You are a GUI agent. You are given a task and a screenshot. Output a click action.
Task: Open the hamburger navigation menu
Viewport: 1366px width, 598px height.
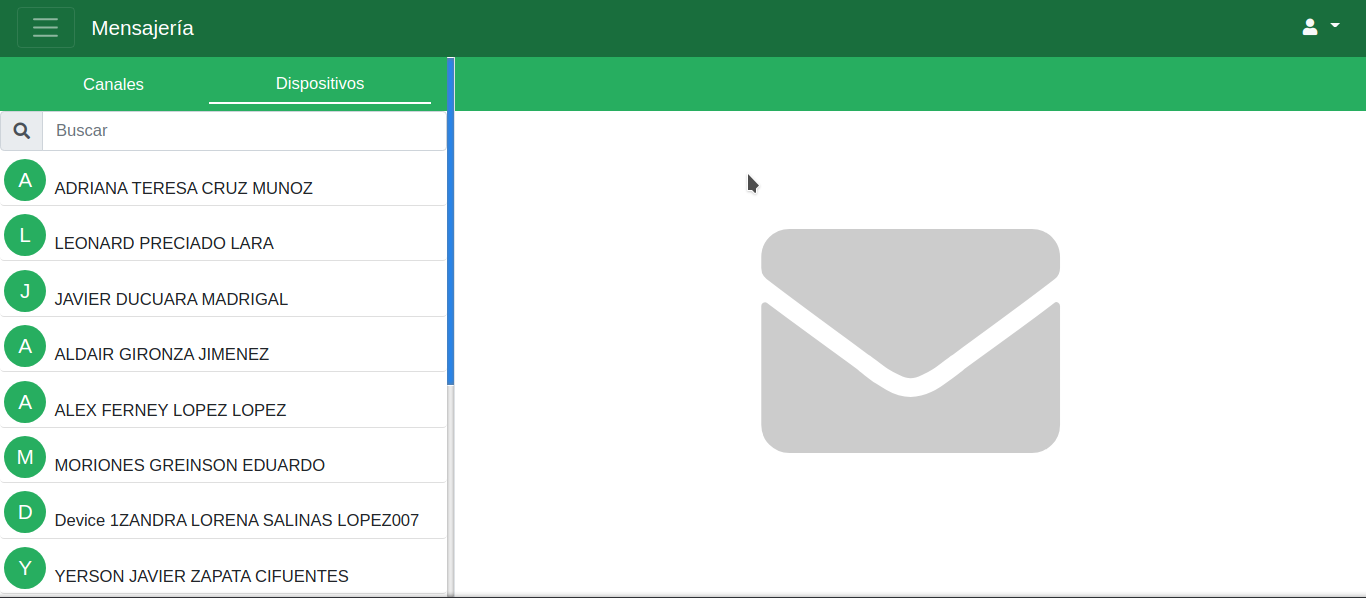(46, 28)
